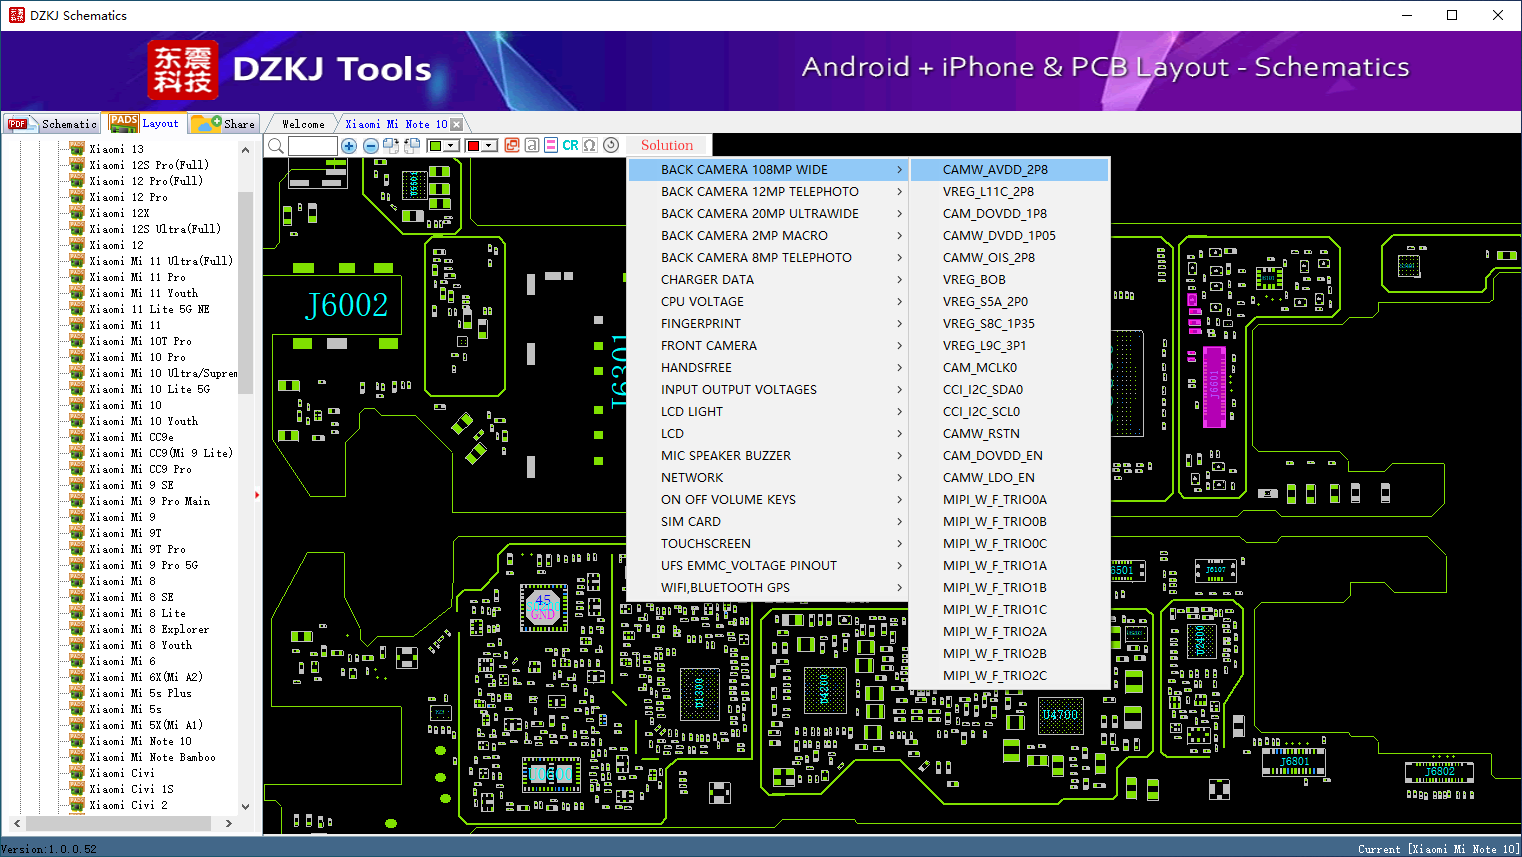Image resolution: width=1522 pixels, height=857 pixels.
Task: Click the device tree scroll down arrow
Action: [x=245, y=806]
